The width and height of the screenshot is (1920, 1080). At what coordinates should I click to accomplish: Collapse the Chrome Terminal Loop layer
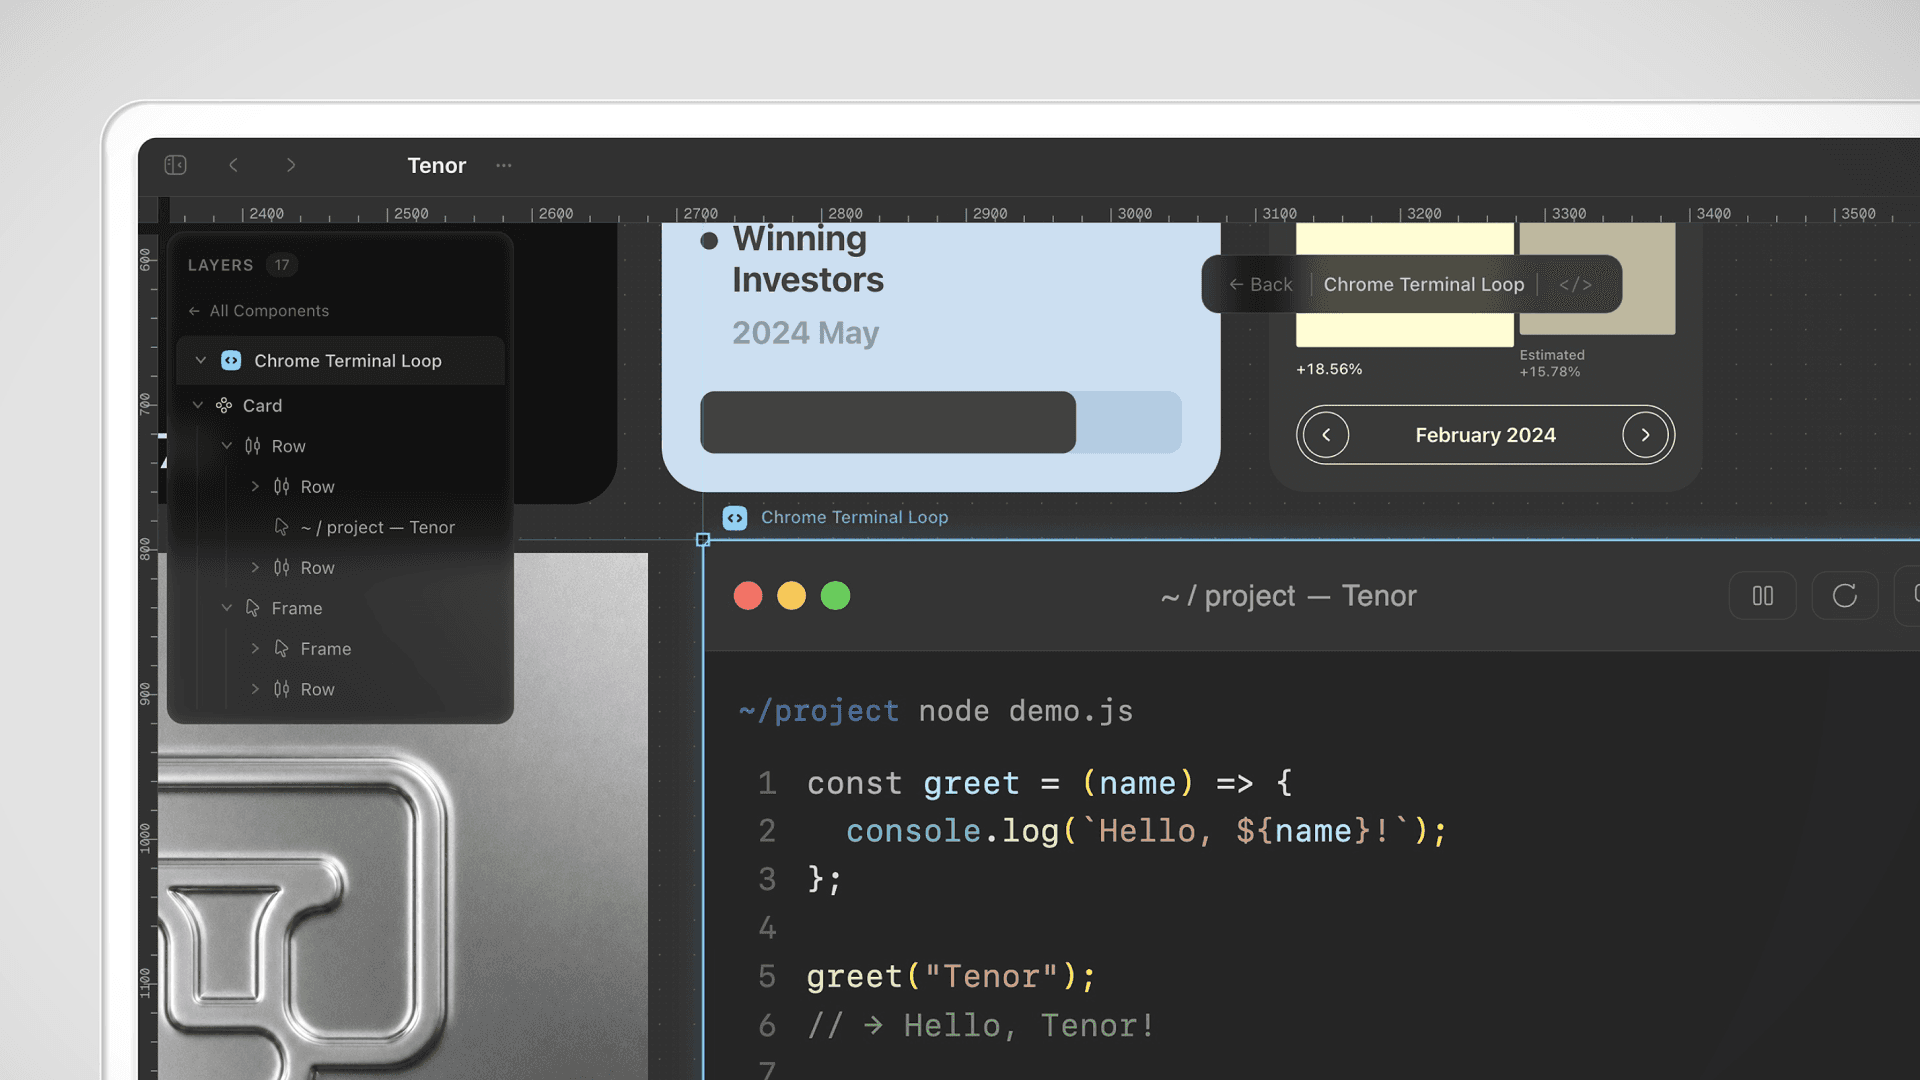pyautogui.click(x=201, y=361)
